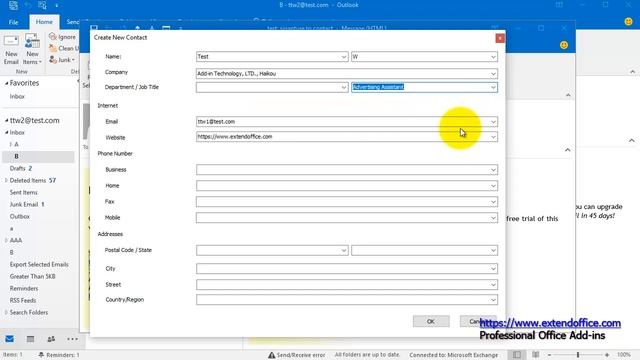Open the Drafts folder
This screenshot has width=640, height=360.
tap(18, 169)
